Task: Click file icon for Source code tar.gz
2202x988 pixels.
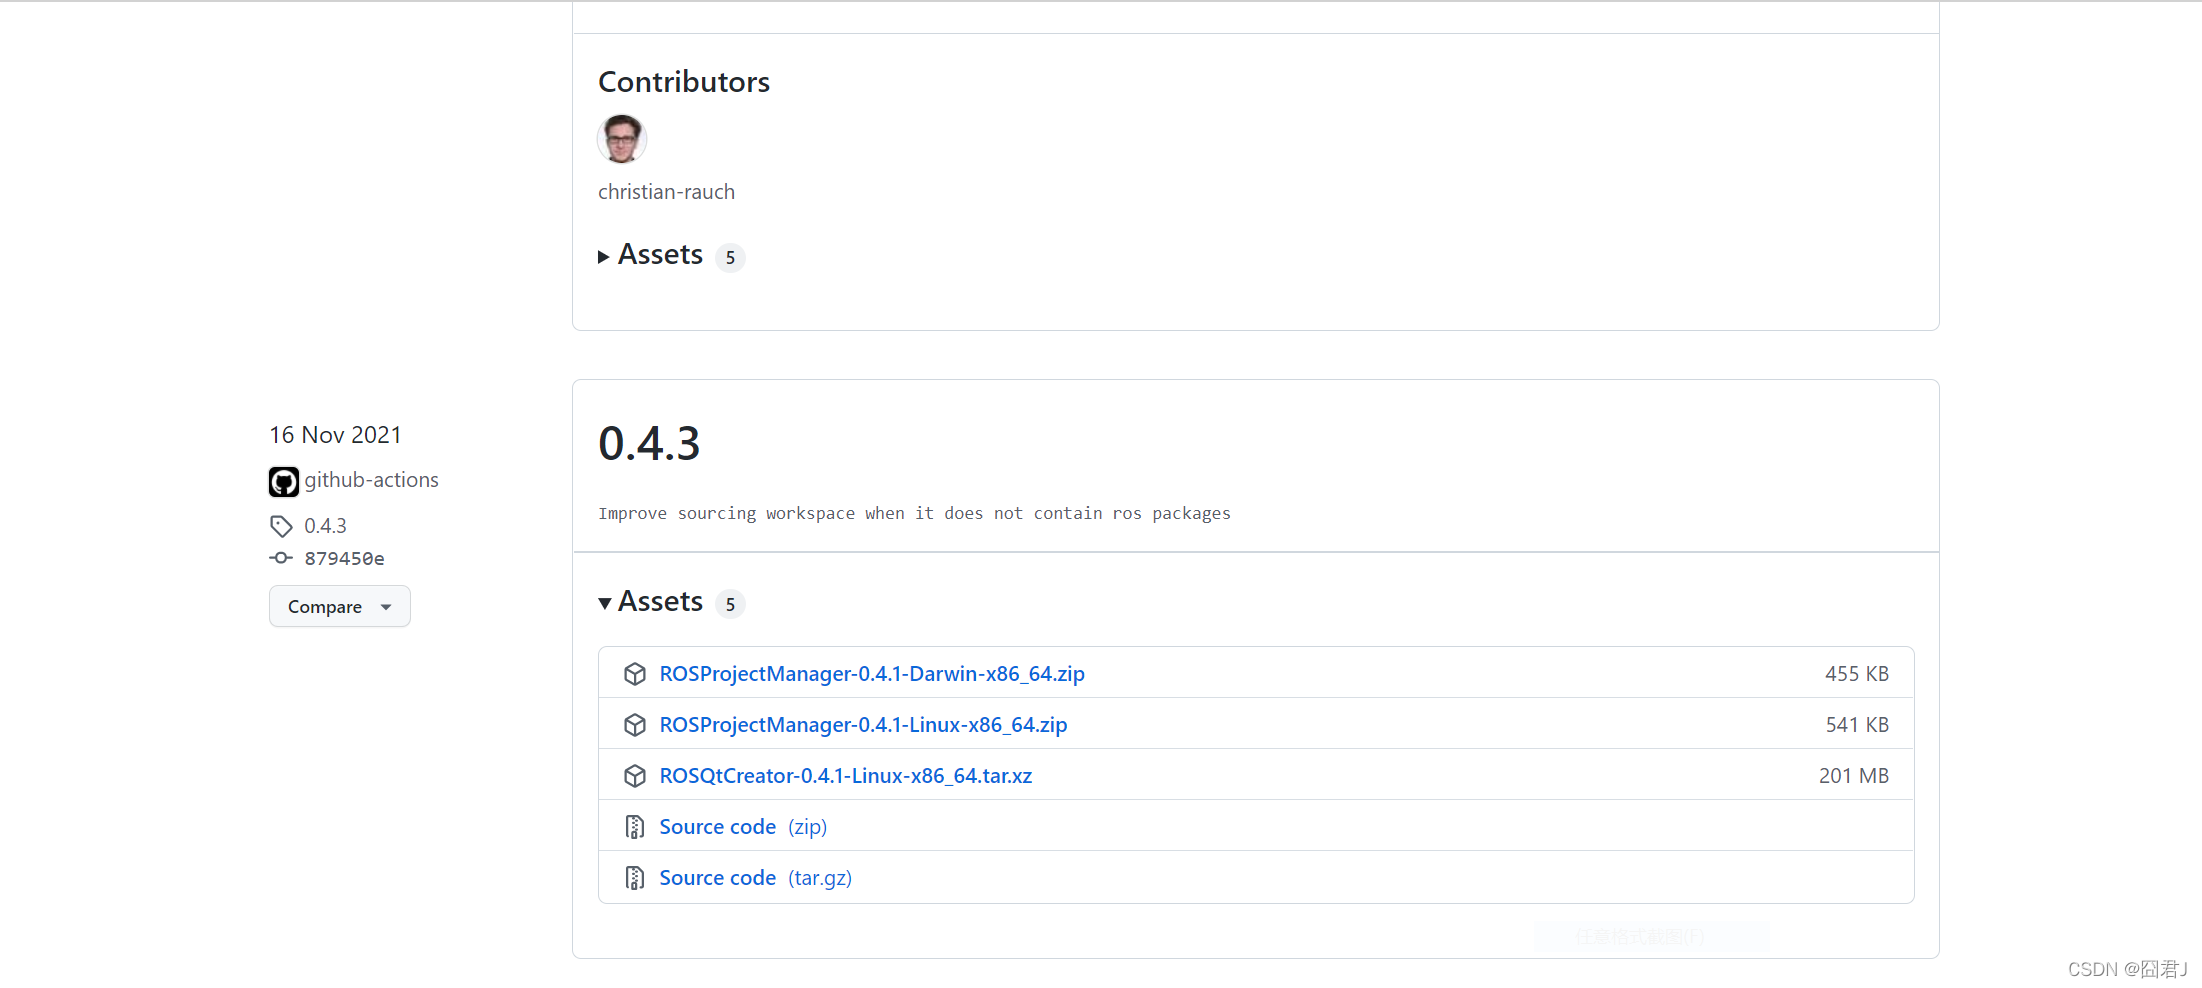Action: tap(635, 878)
